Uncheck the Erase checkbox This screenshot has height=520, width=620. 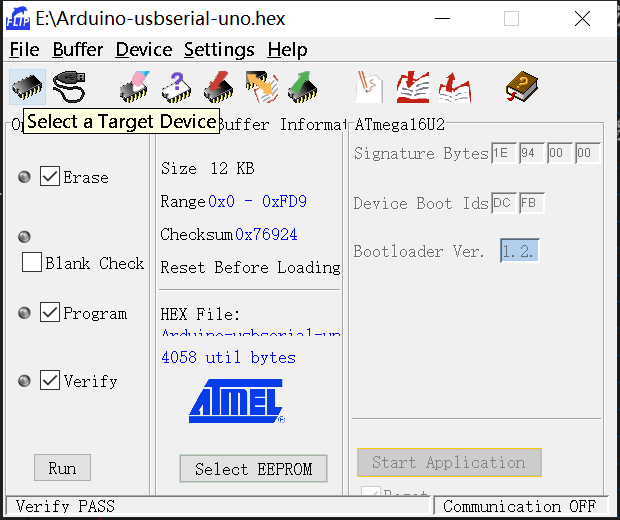click(x=50, y=176)
